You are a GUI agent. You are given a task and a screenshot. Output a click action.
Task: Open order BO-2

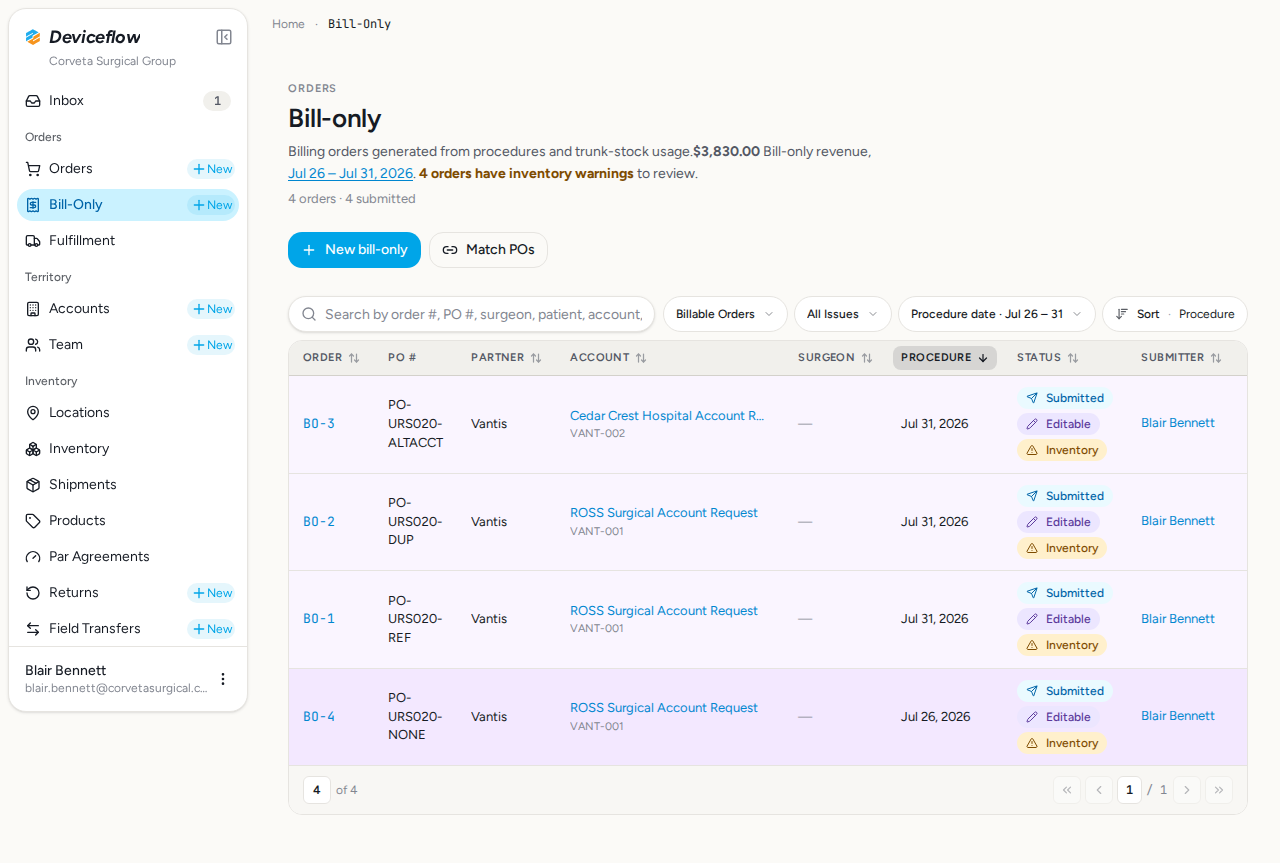click(x=319, y=522)
